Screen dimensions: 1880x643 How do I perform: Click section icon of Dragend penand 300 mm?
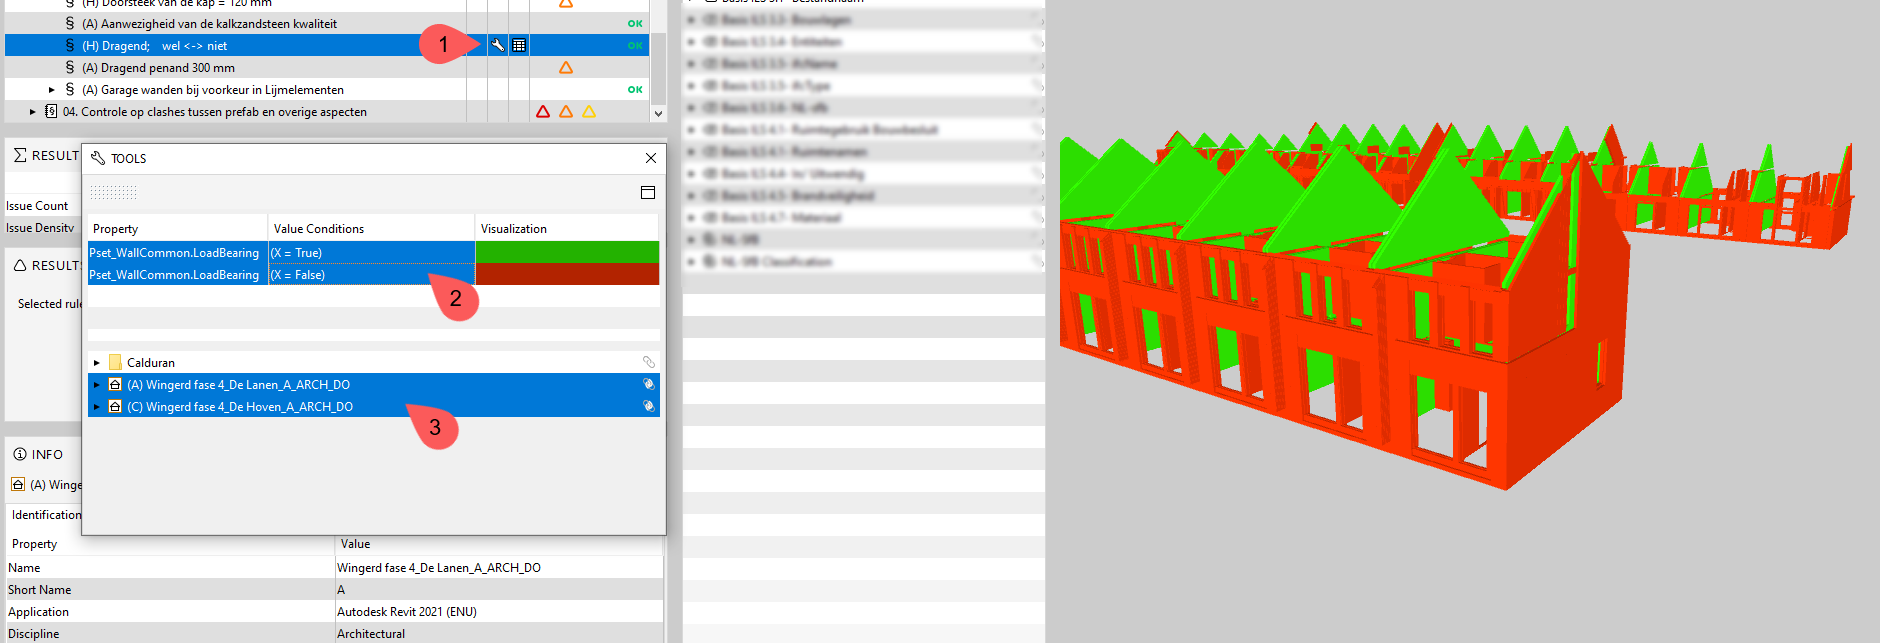click(69, 67)
